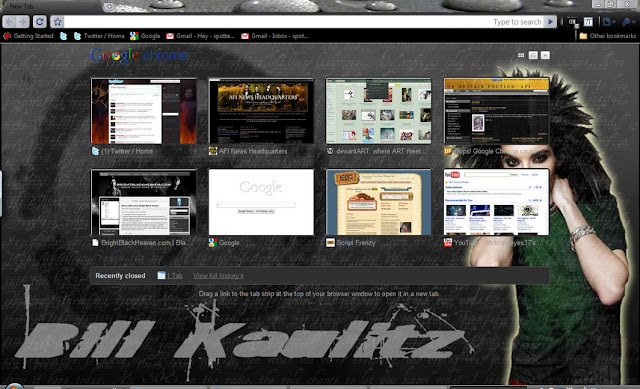The height and width of the screenshot is (389, 640).
Task: Open Twitter / Home thumbnail
Action: click(x=144, y=111)
